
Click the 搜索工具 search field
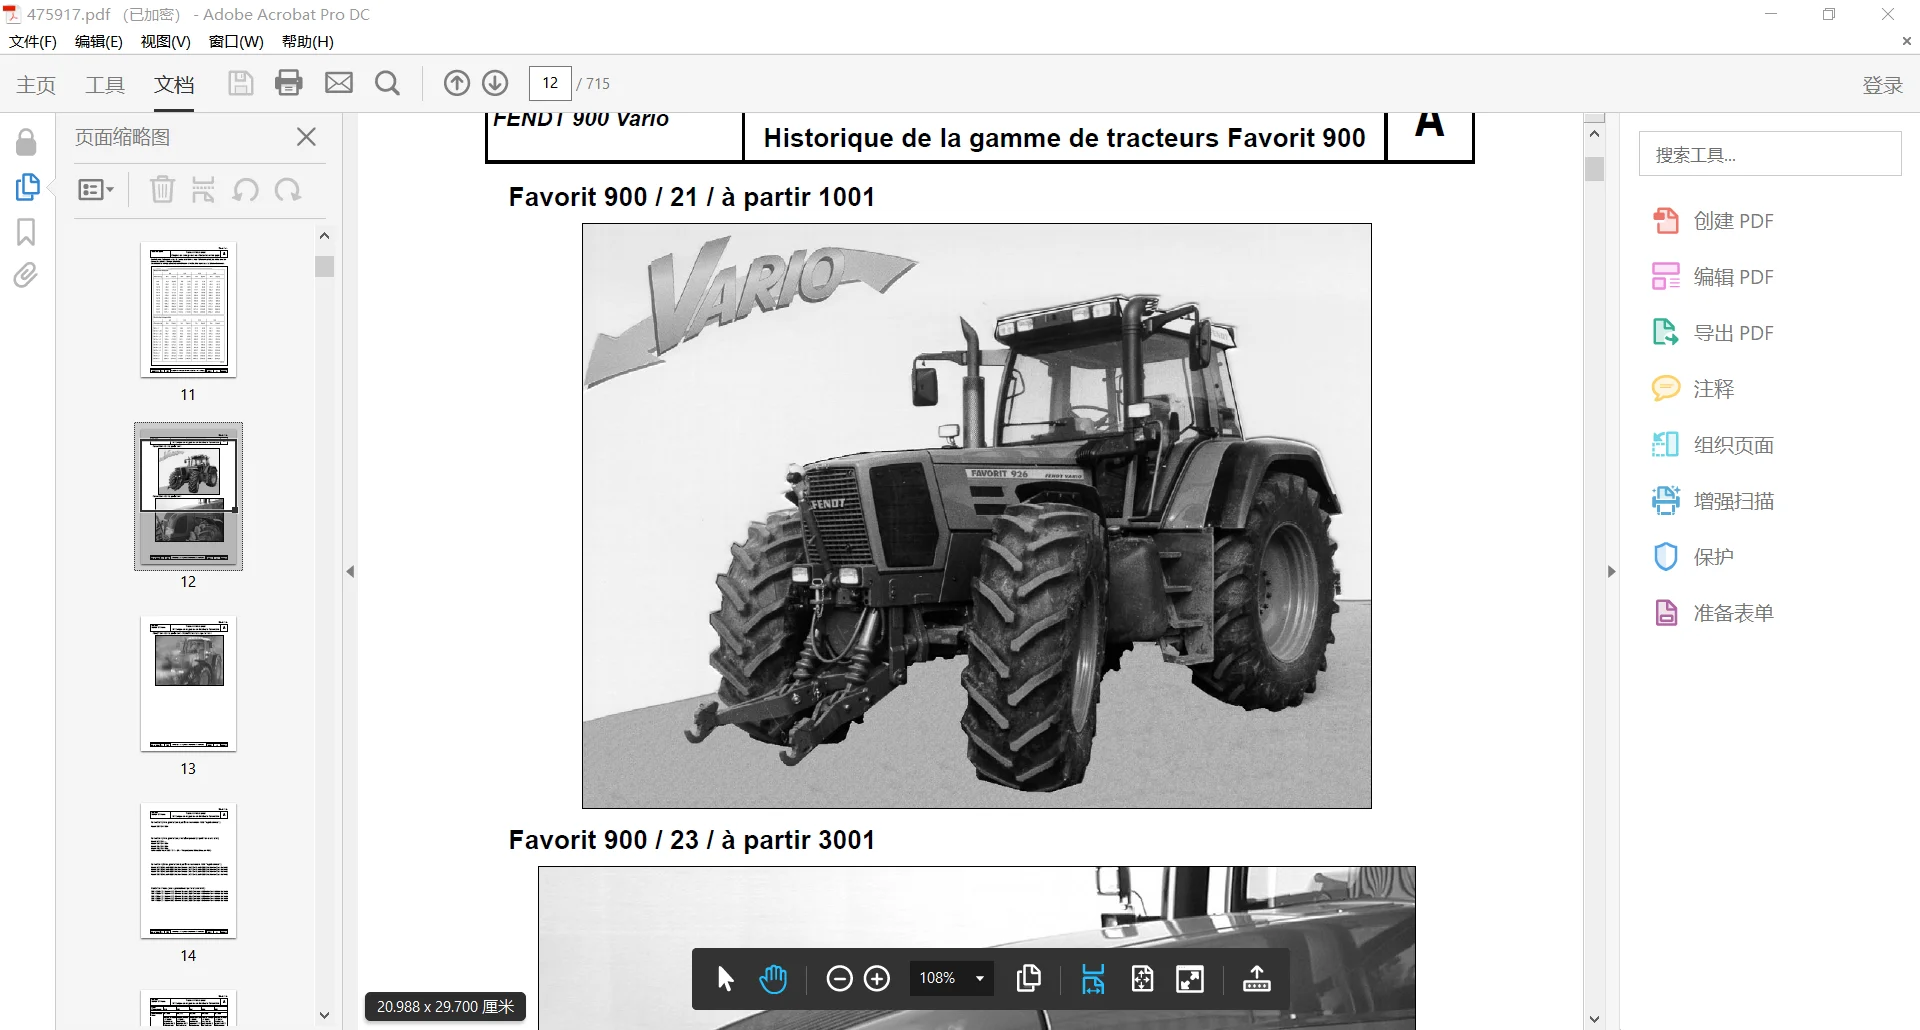tap(1770, 154)
